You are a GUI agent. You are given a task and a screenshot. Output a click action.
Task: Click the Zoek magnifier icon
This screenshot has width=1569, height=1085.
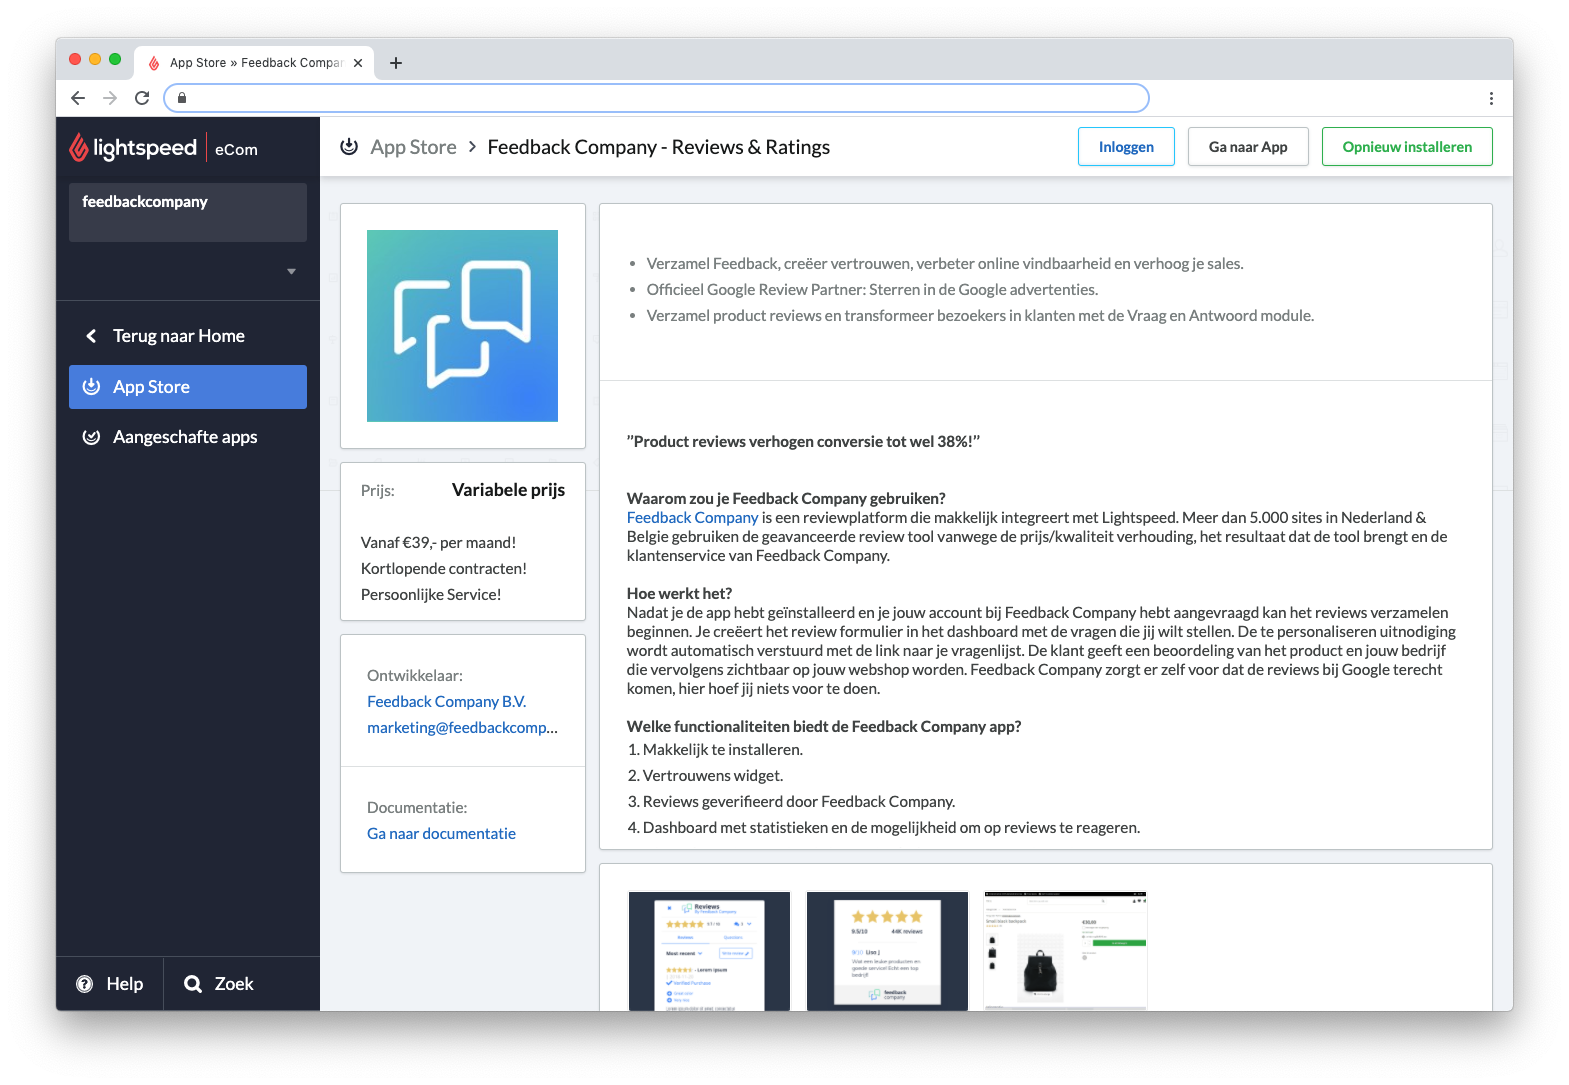click(x=193, y=984)
